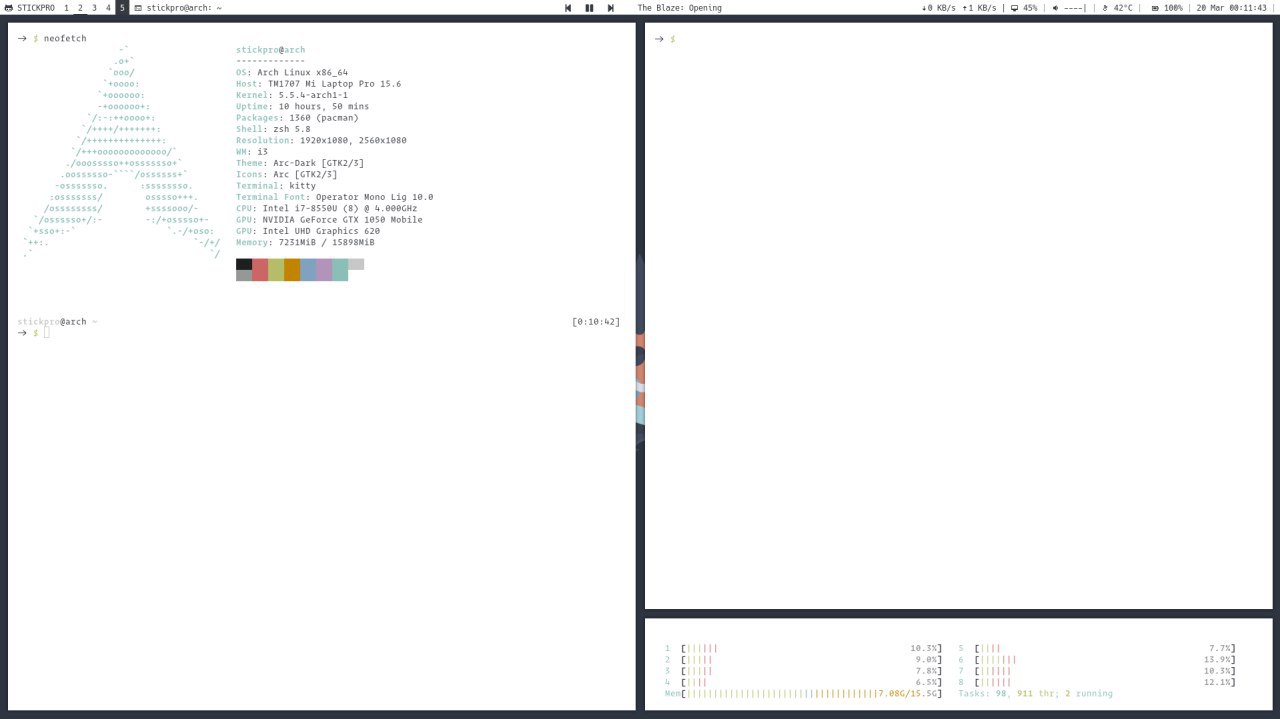Click the neofetch command text
Viewport: 1280px width, 719px height.
65,38
